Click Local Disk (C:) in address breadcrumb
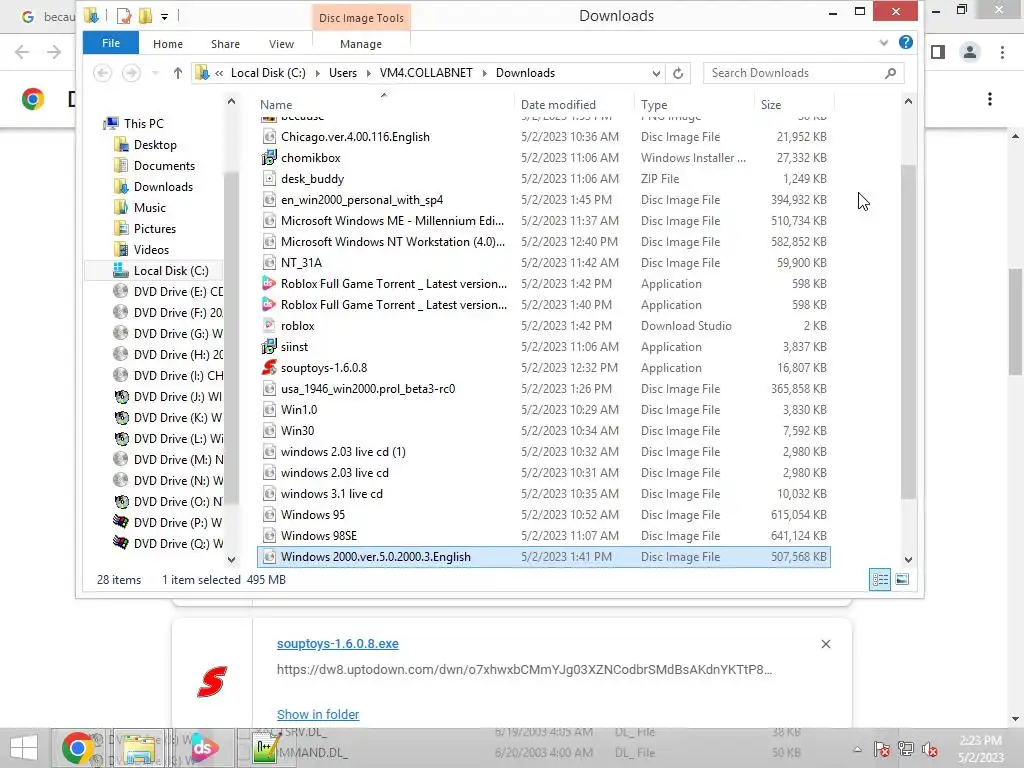Viewport: 1024px width, 768px height. [x=268, y=73]
